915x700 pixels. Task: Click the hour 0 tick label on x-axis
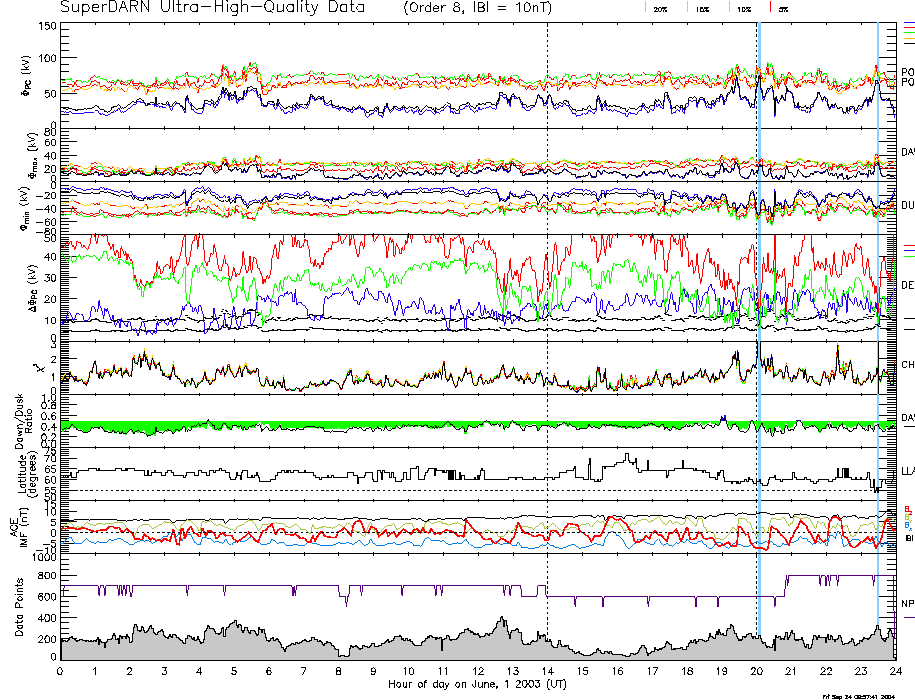click(x=61, y=671)
